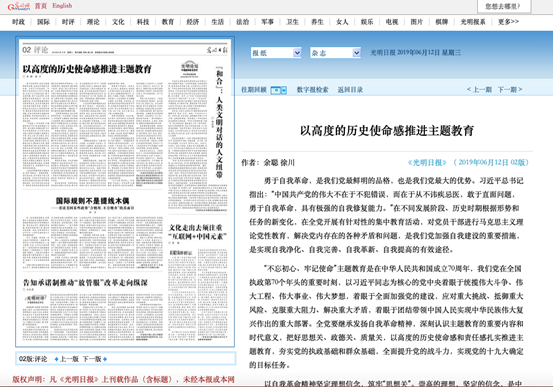This screenshot has width=553, height=387.
Task: Click 更多>> in the navigation bar
Action: tap(508, 22)
